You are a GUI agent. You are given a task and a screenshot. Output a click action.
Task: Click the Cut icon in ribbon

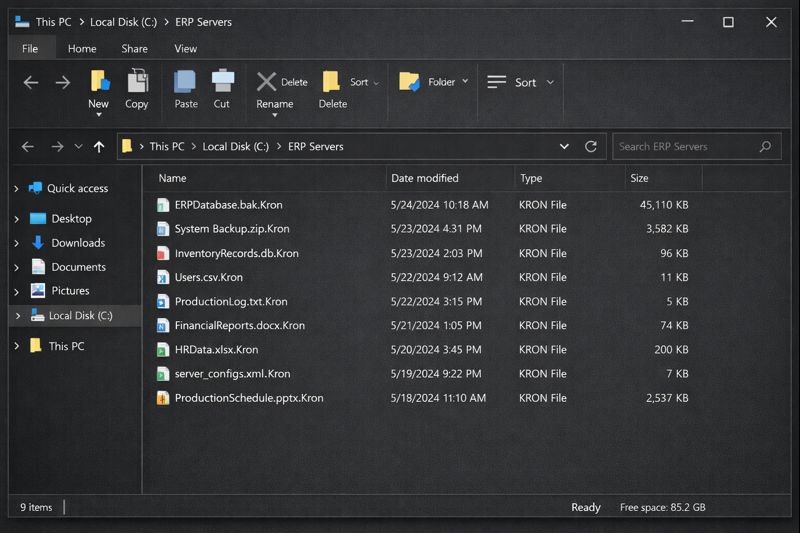coord(222,82)
